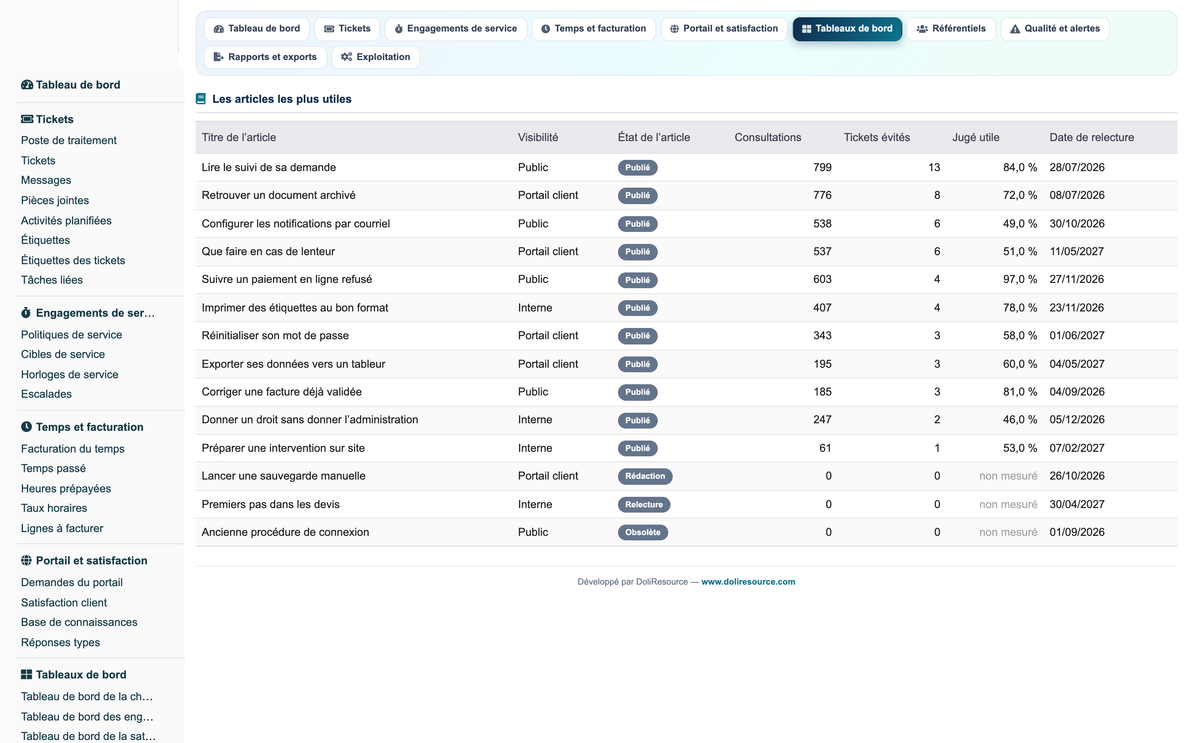Click the warning triangle icon in Qualité et alertes tab
Image resolution: width=1200 pixels, height=743 pixels.
pyautogui.click(x=1015, y=29)
